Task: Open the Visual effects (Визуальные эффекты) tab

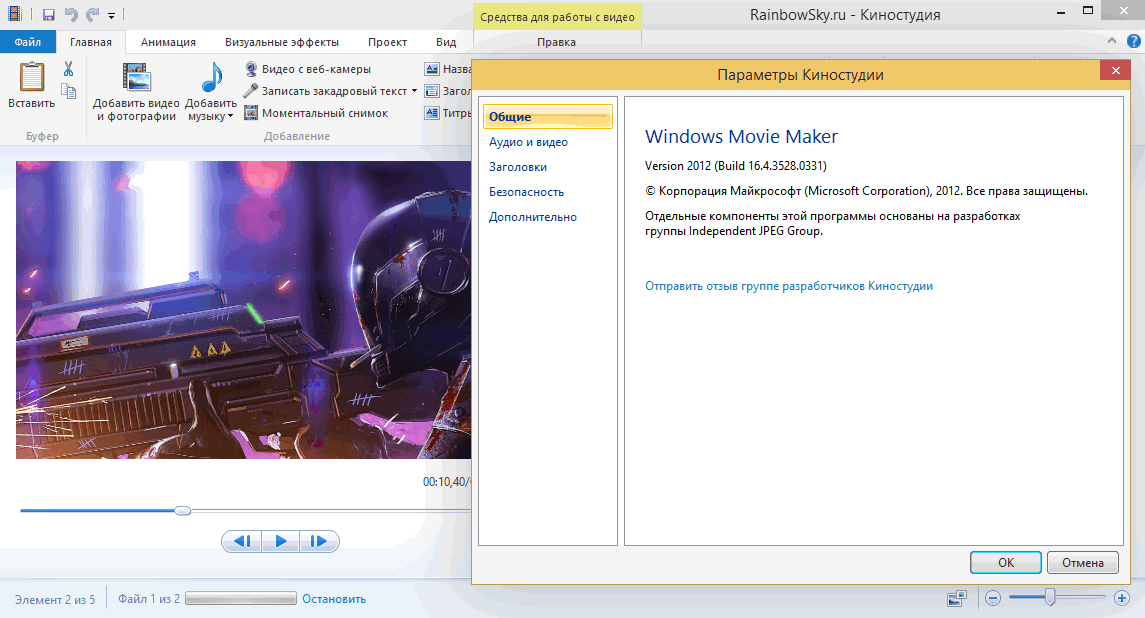Action: point(282,42)
